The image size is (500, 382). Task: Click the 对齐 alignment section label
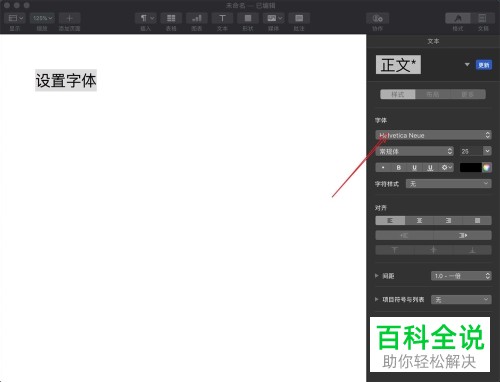click(x=381, y=208)
